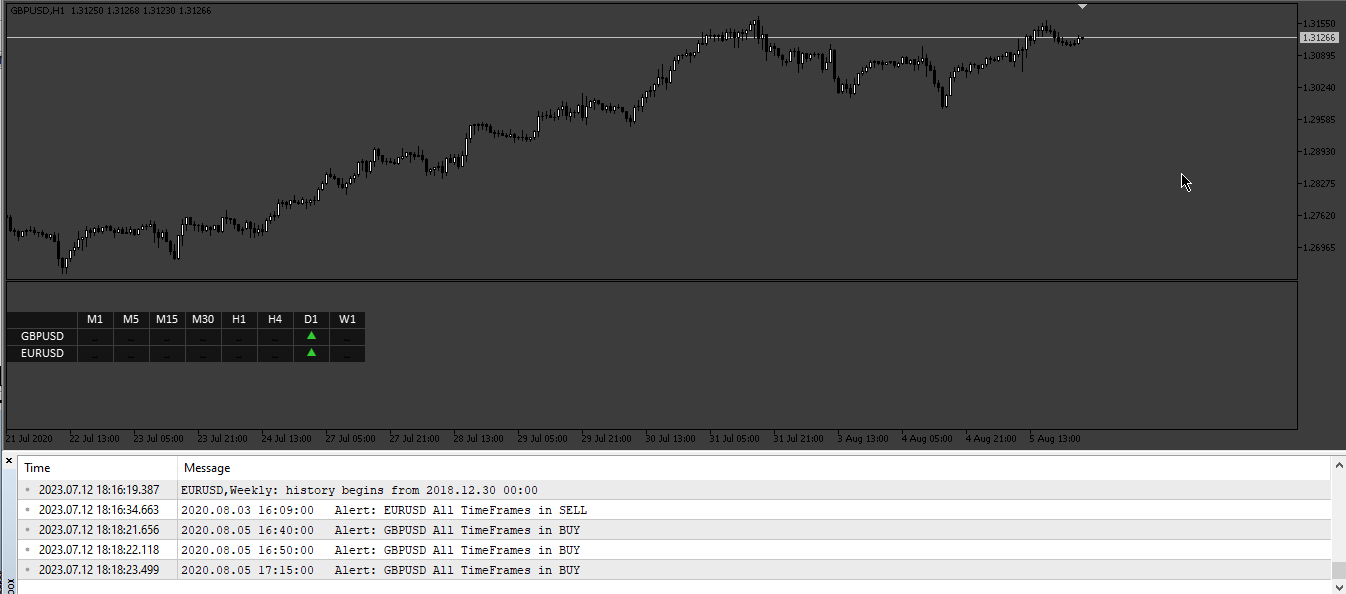Click the 1.30240 price axis label
The height and width of the screenshot is (594, 1346).
click(1320, 87)
